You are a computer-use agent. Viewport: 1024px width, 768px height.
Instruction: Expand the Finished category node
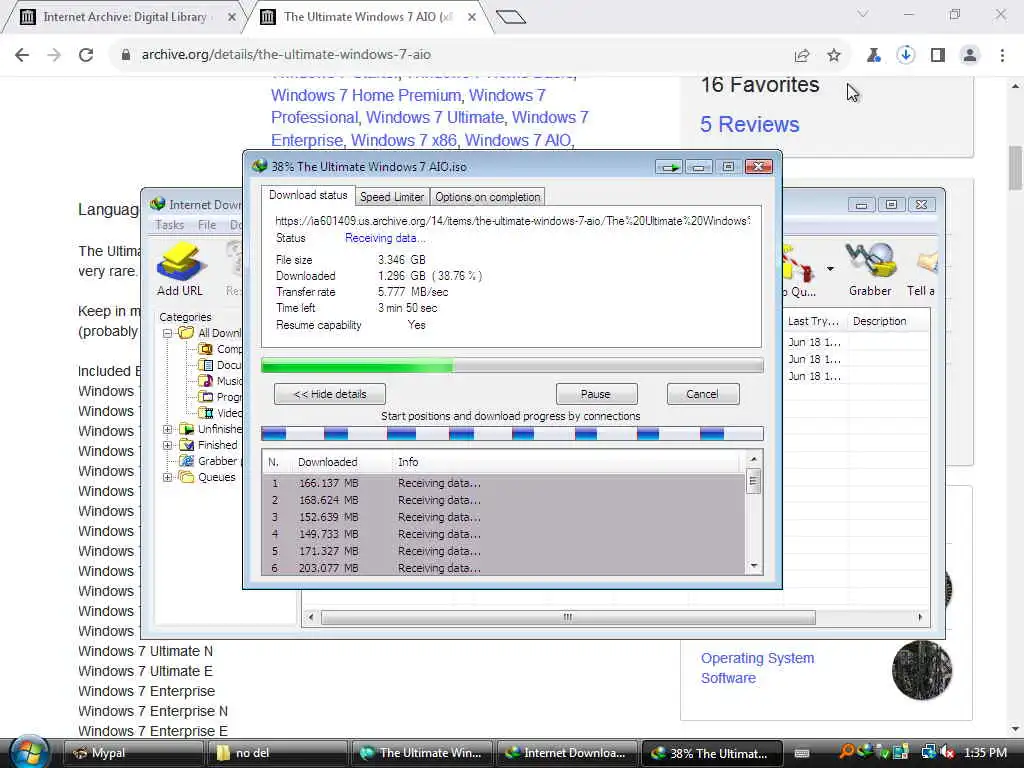tap(168, 445)
